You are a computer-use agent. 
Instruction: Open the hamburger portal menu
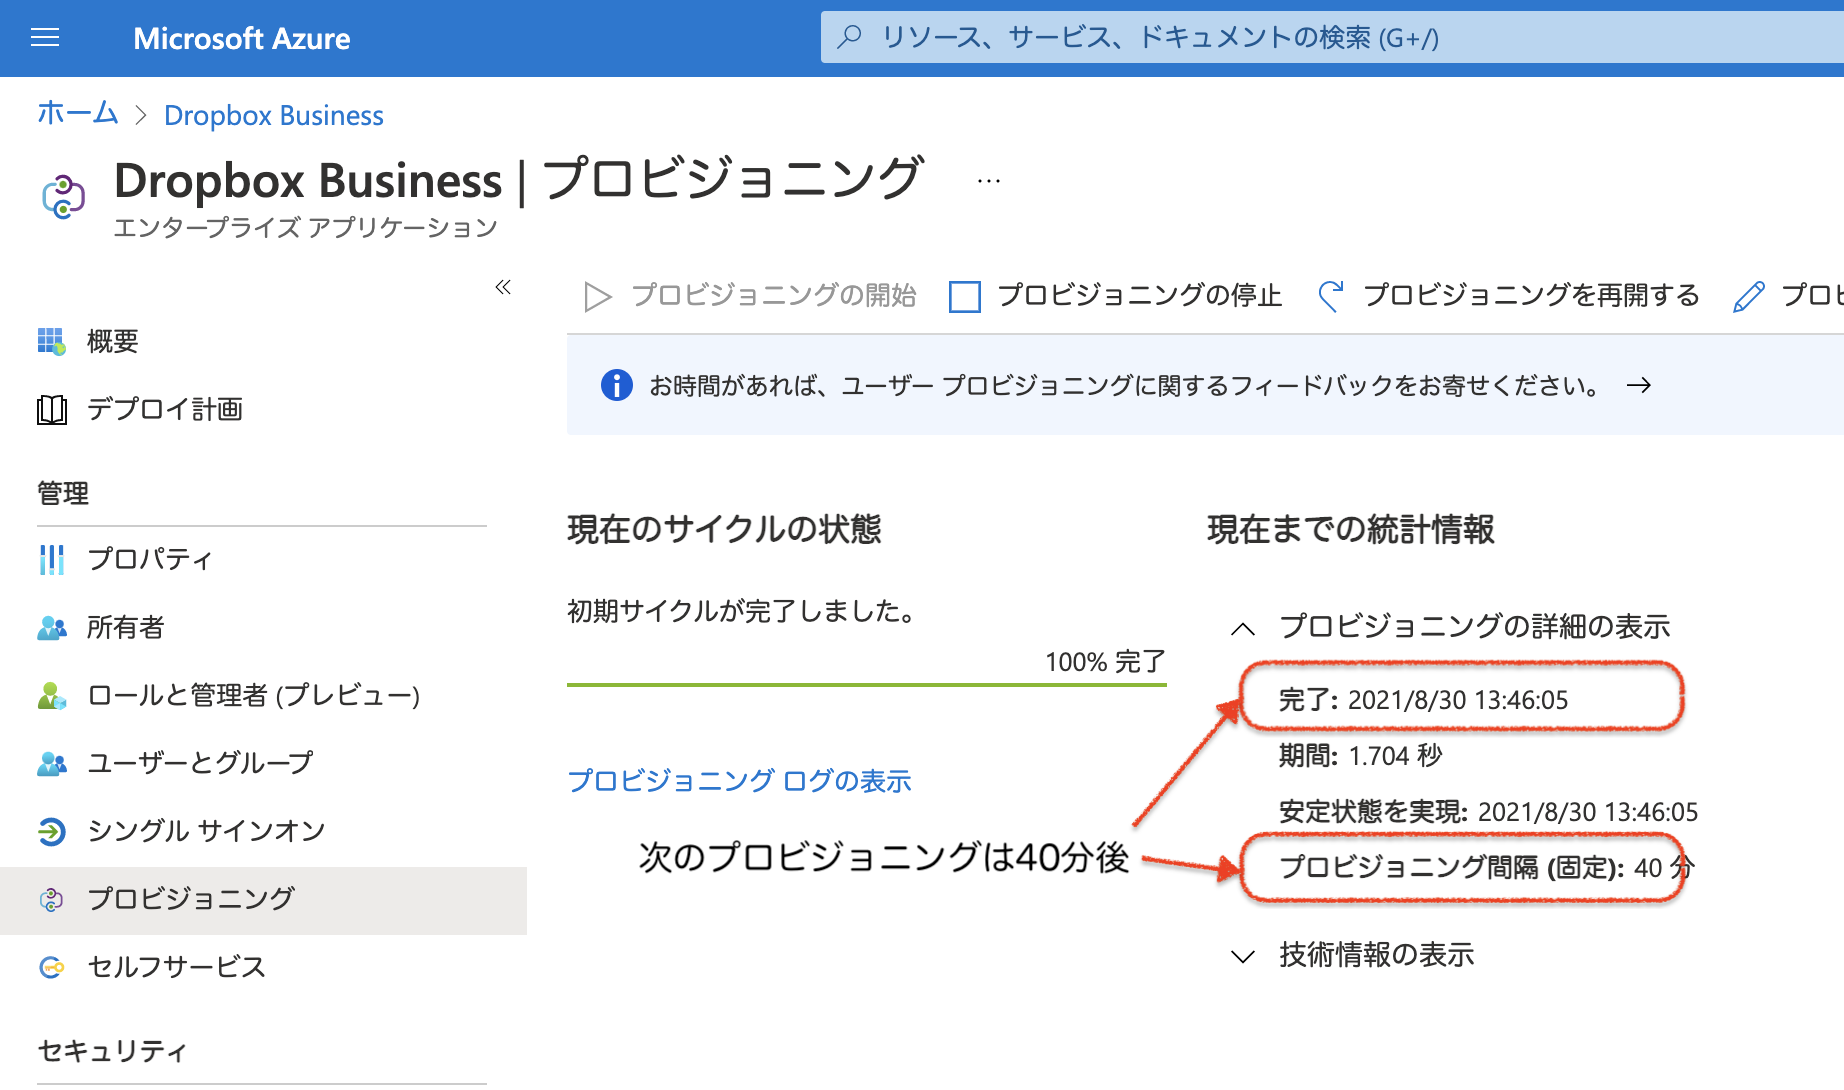[45, 38]
